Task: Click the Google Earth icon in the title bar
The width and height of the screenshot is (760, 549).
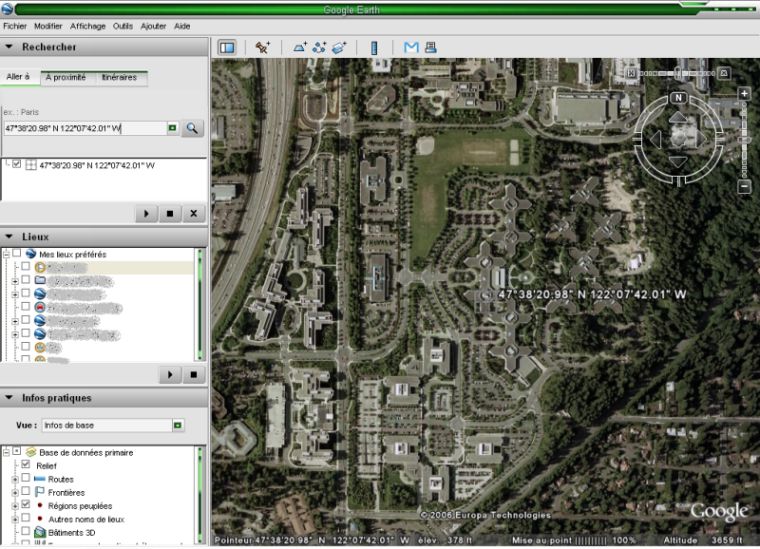Action: [7, 9]
